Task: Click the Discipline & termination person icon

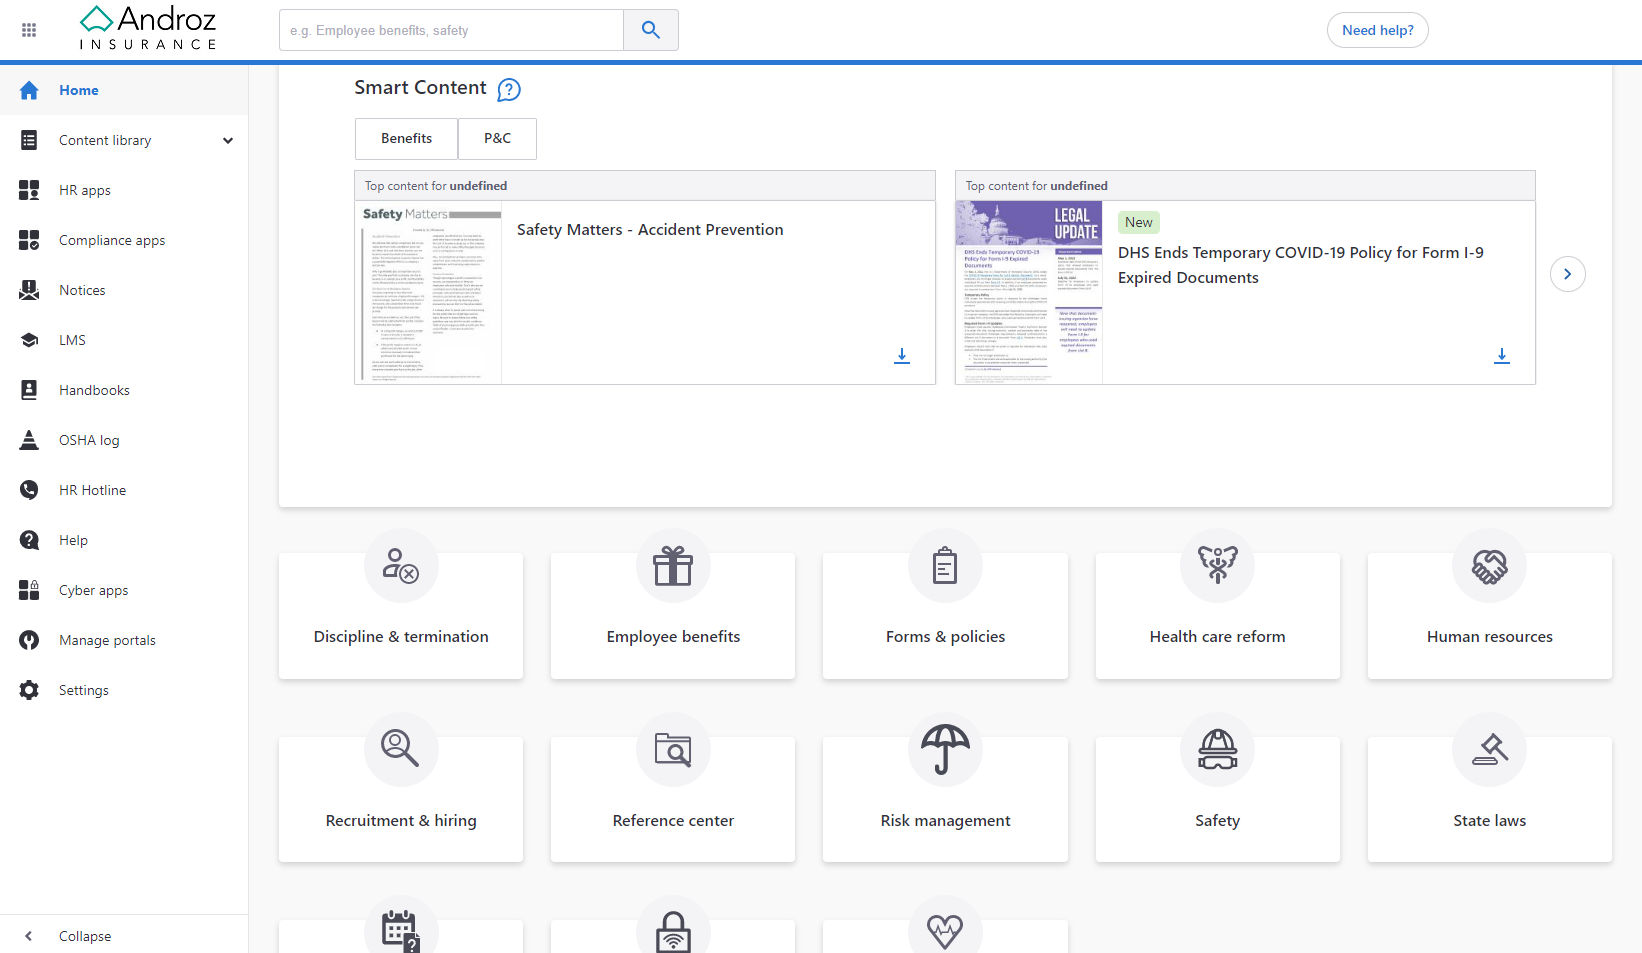Action: pos(401,566)
